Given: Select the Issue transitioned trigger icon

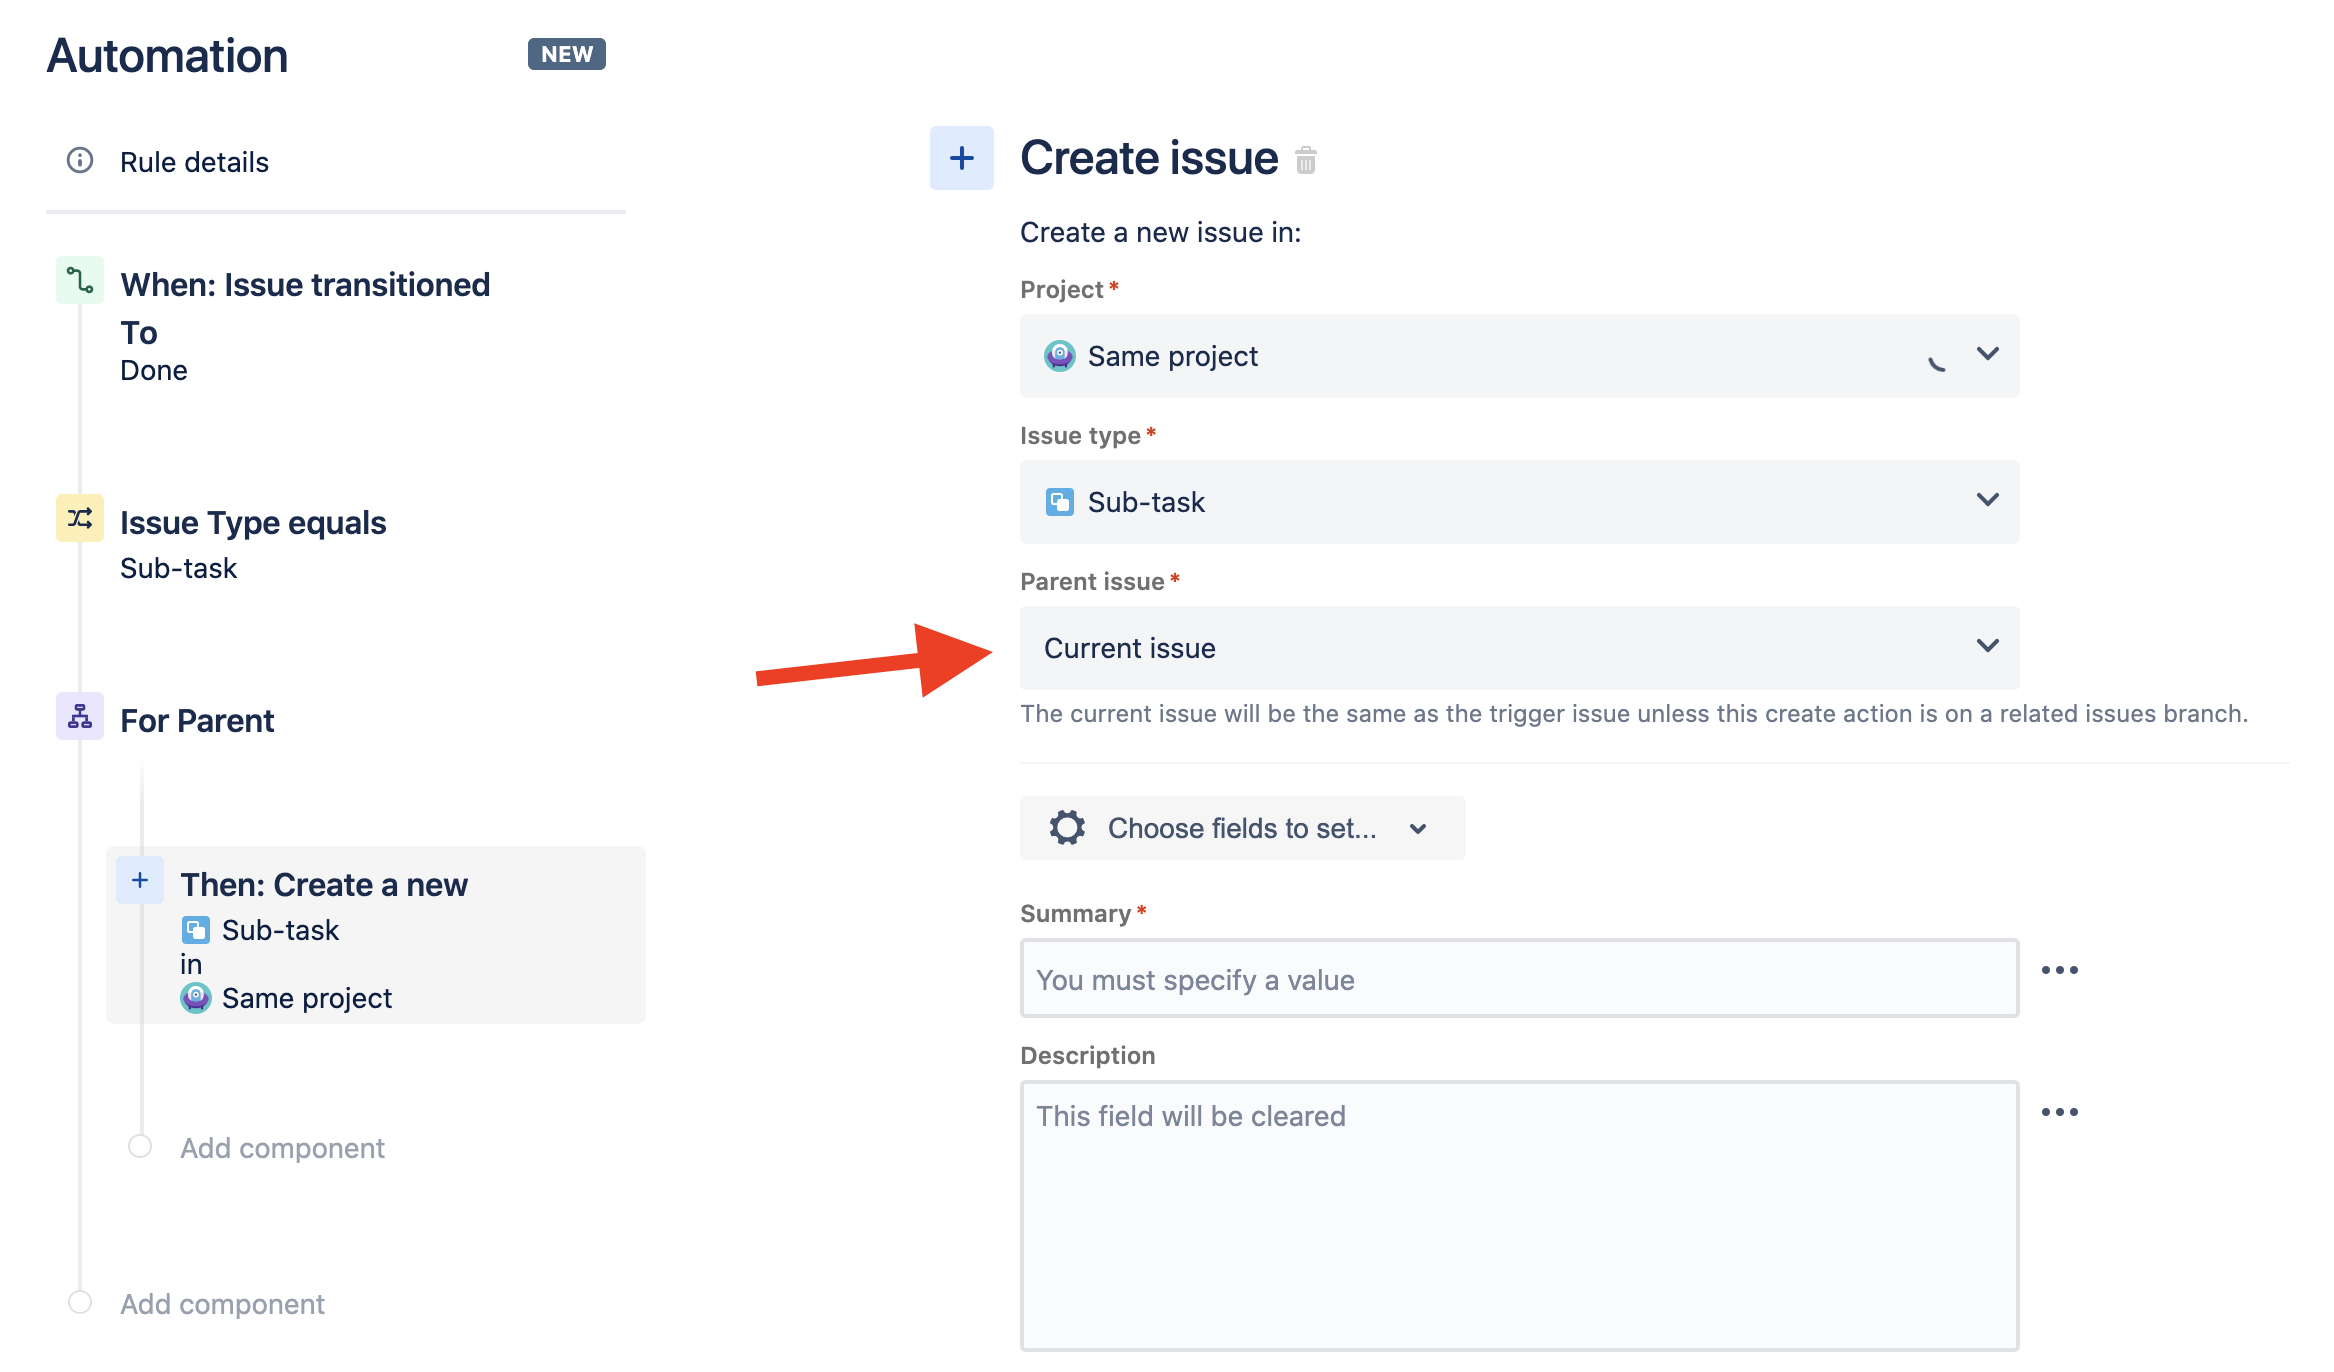Looking at the screenshot, I should pos(80,280).
